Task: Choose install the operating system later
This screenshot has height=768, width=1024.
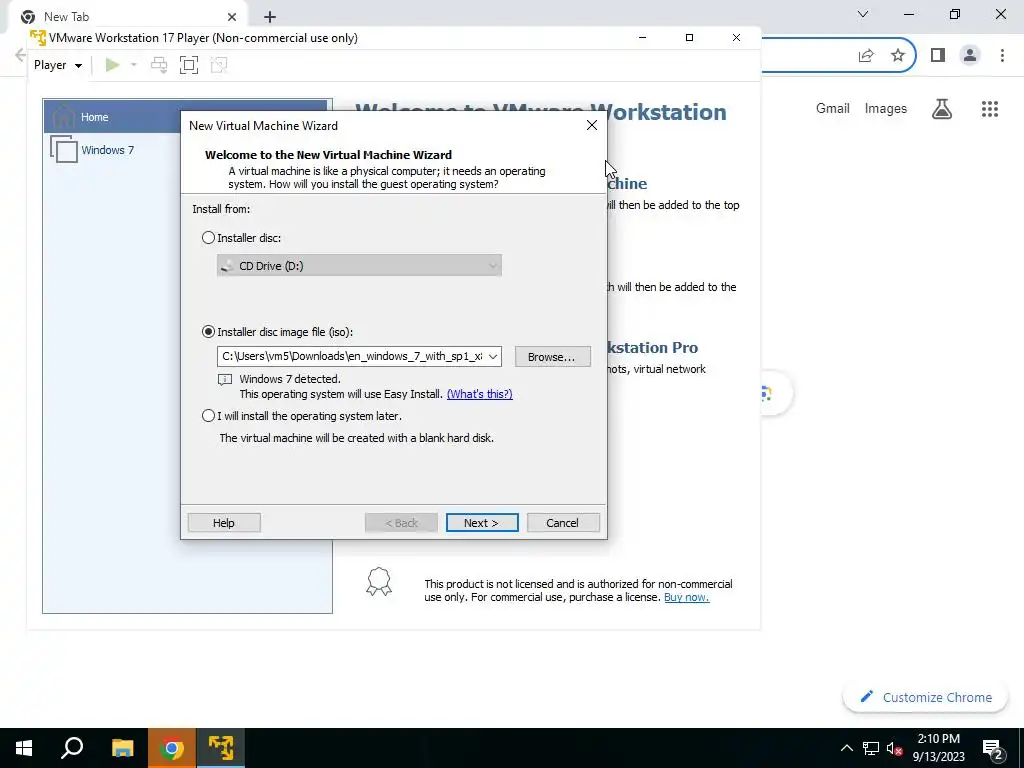Action: point(208,415)
